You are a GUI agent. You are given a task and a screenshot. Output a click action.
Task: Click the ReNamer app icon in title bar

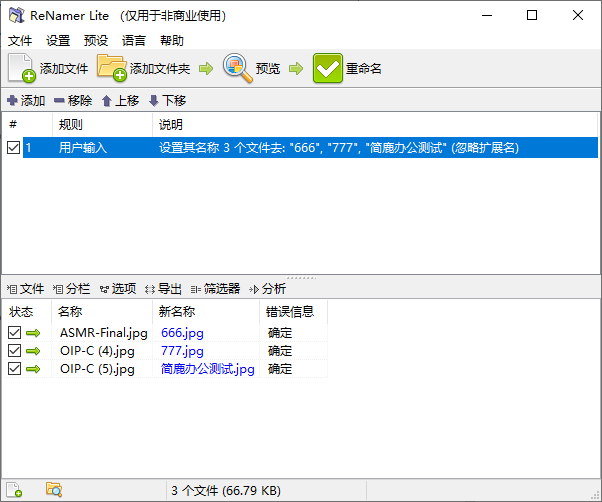(x=17, y=15)
